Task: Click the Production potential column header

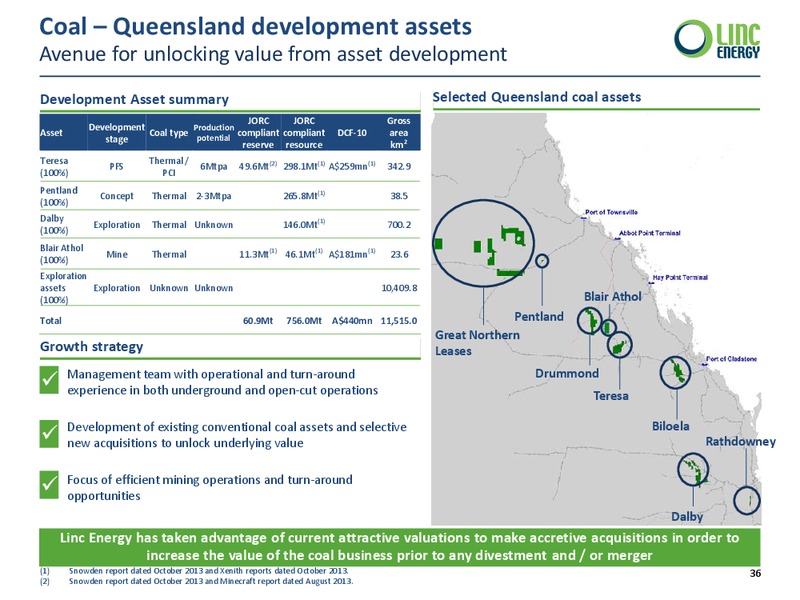Action: pyautogui.click(x=213, y=133)
